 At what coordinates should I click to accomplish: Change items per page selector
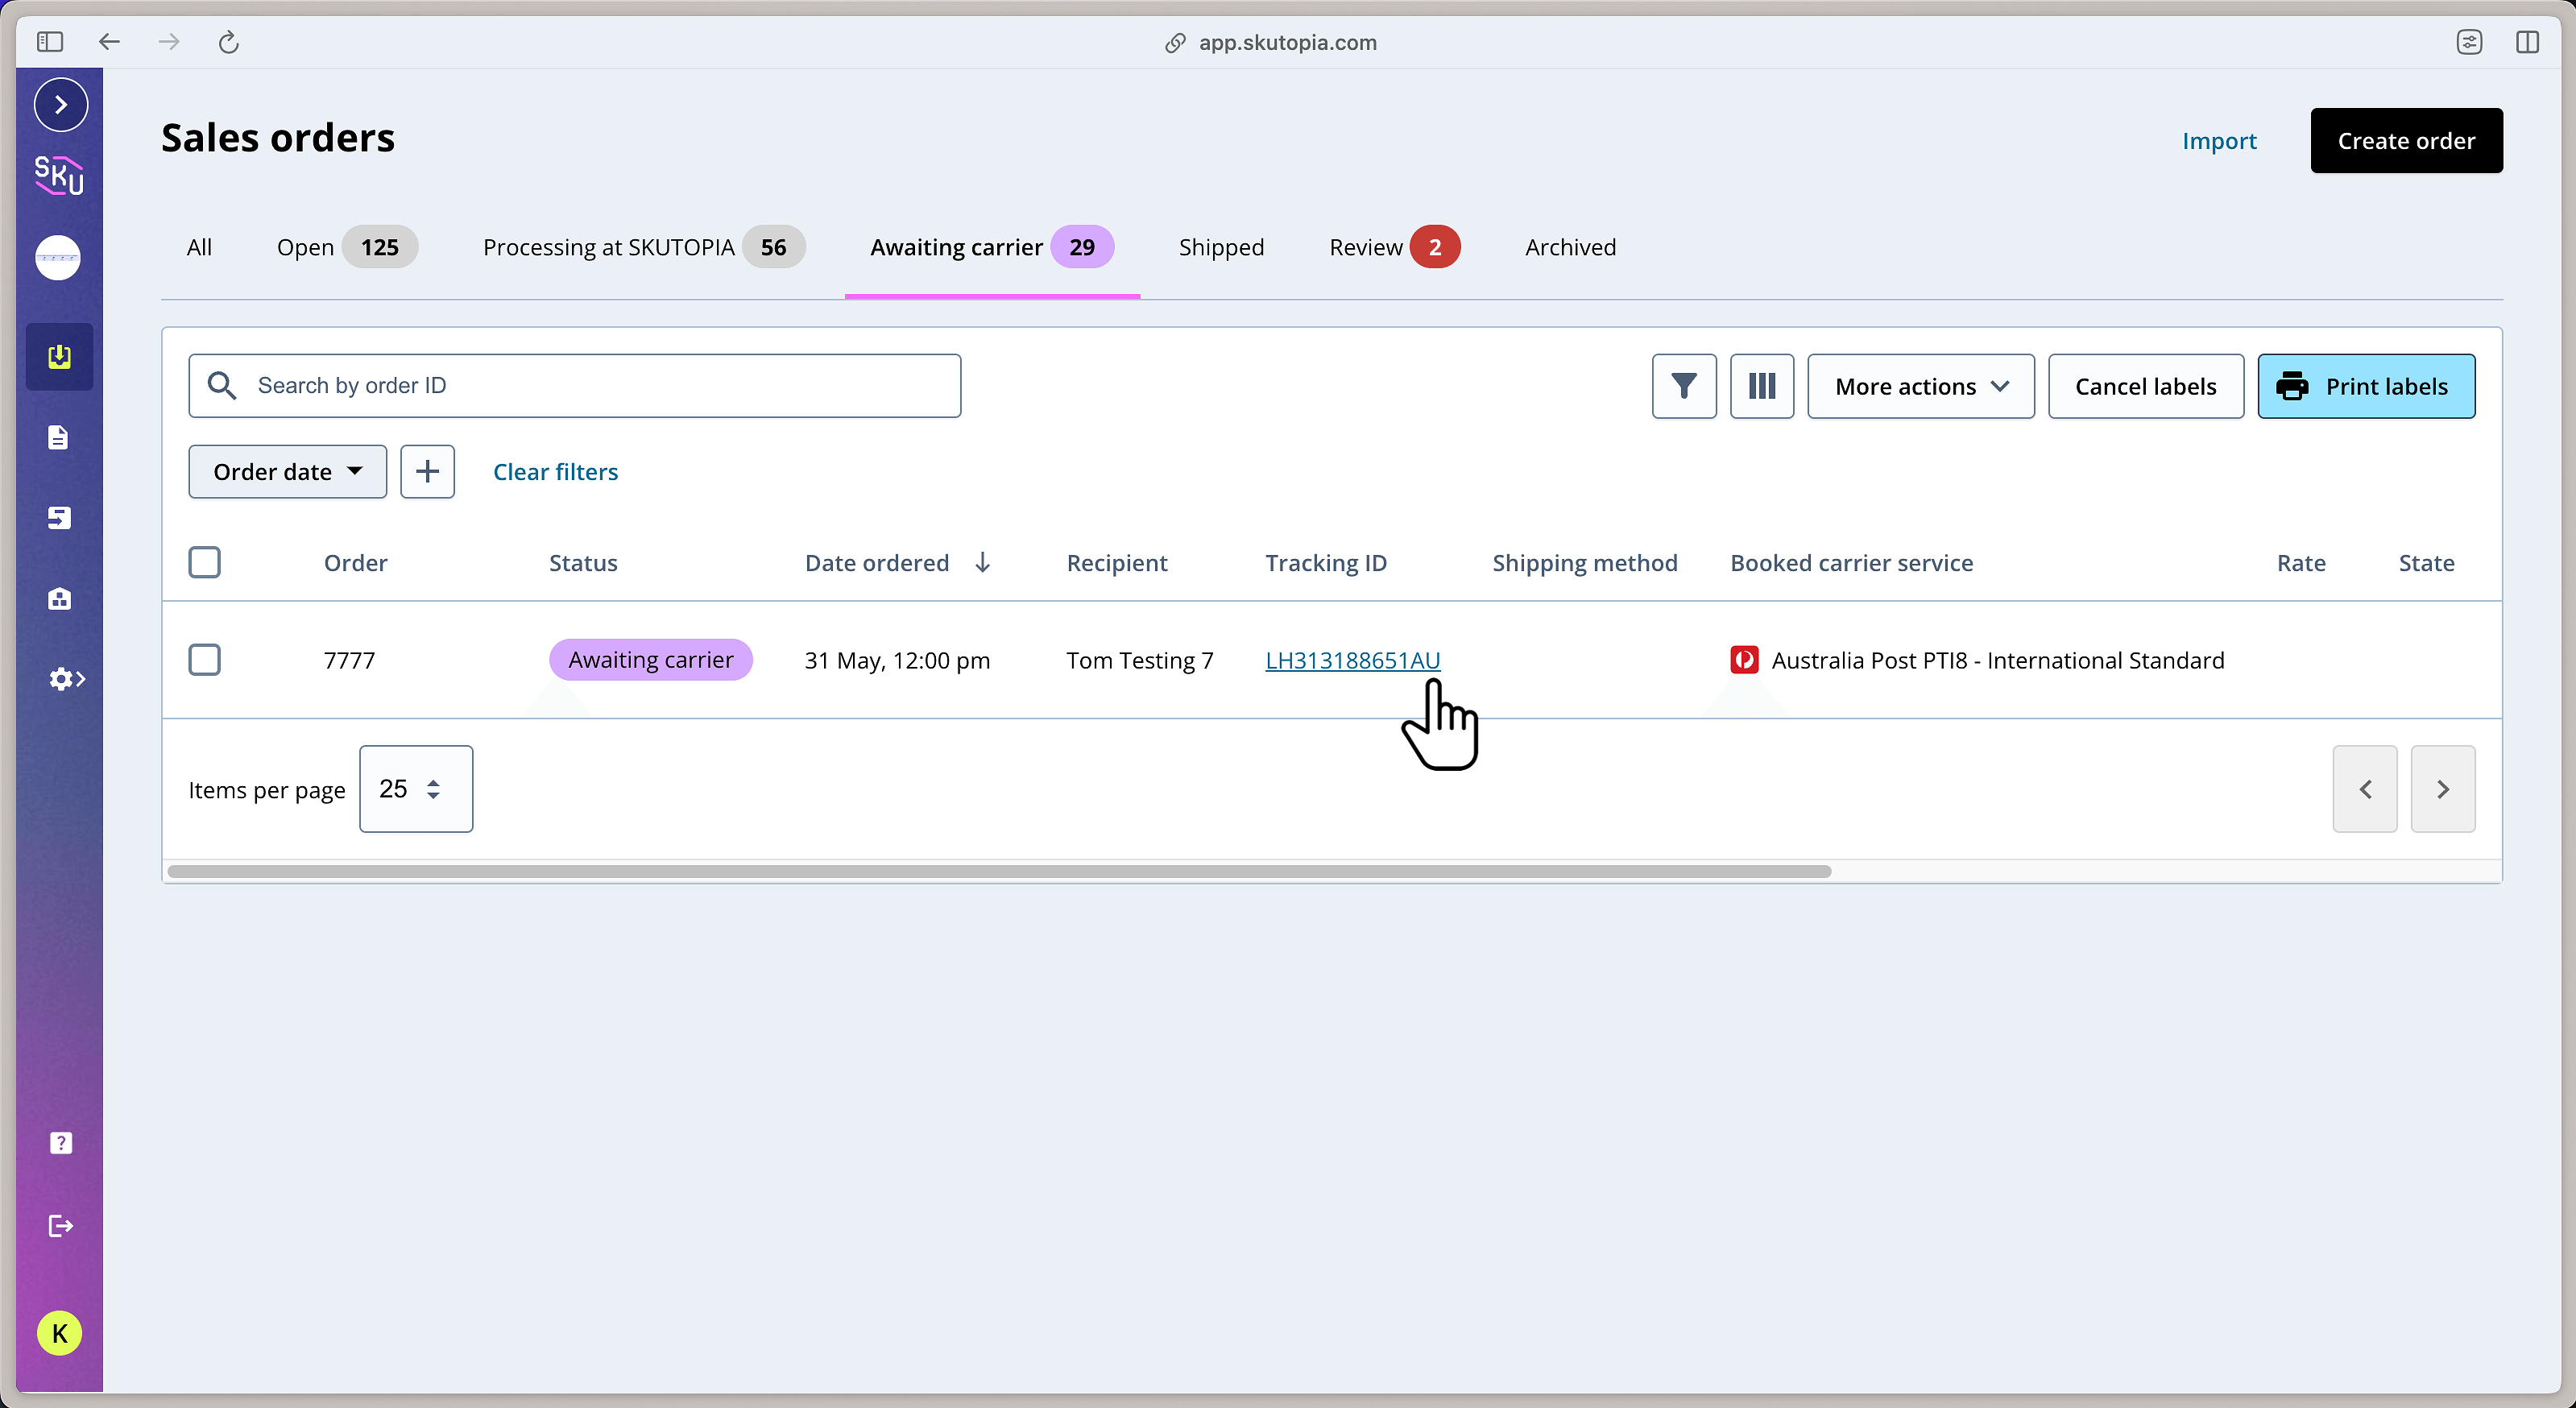pos(415,789)
